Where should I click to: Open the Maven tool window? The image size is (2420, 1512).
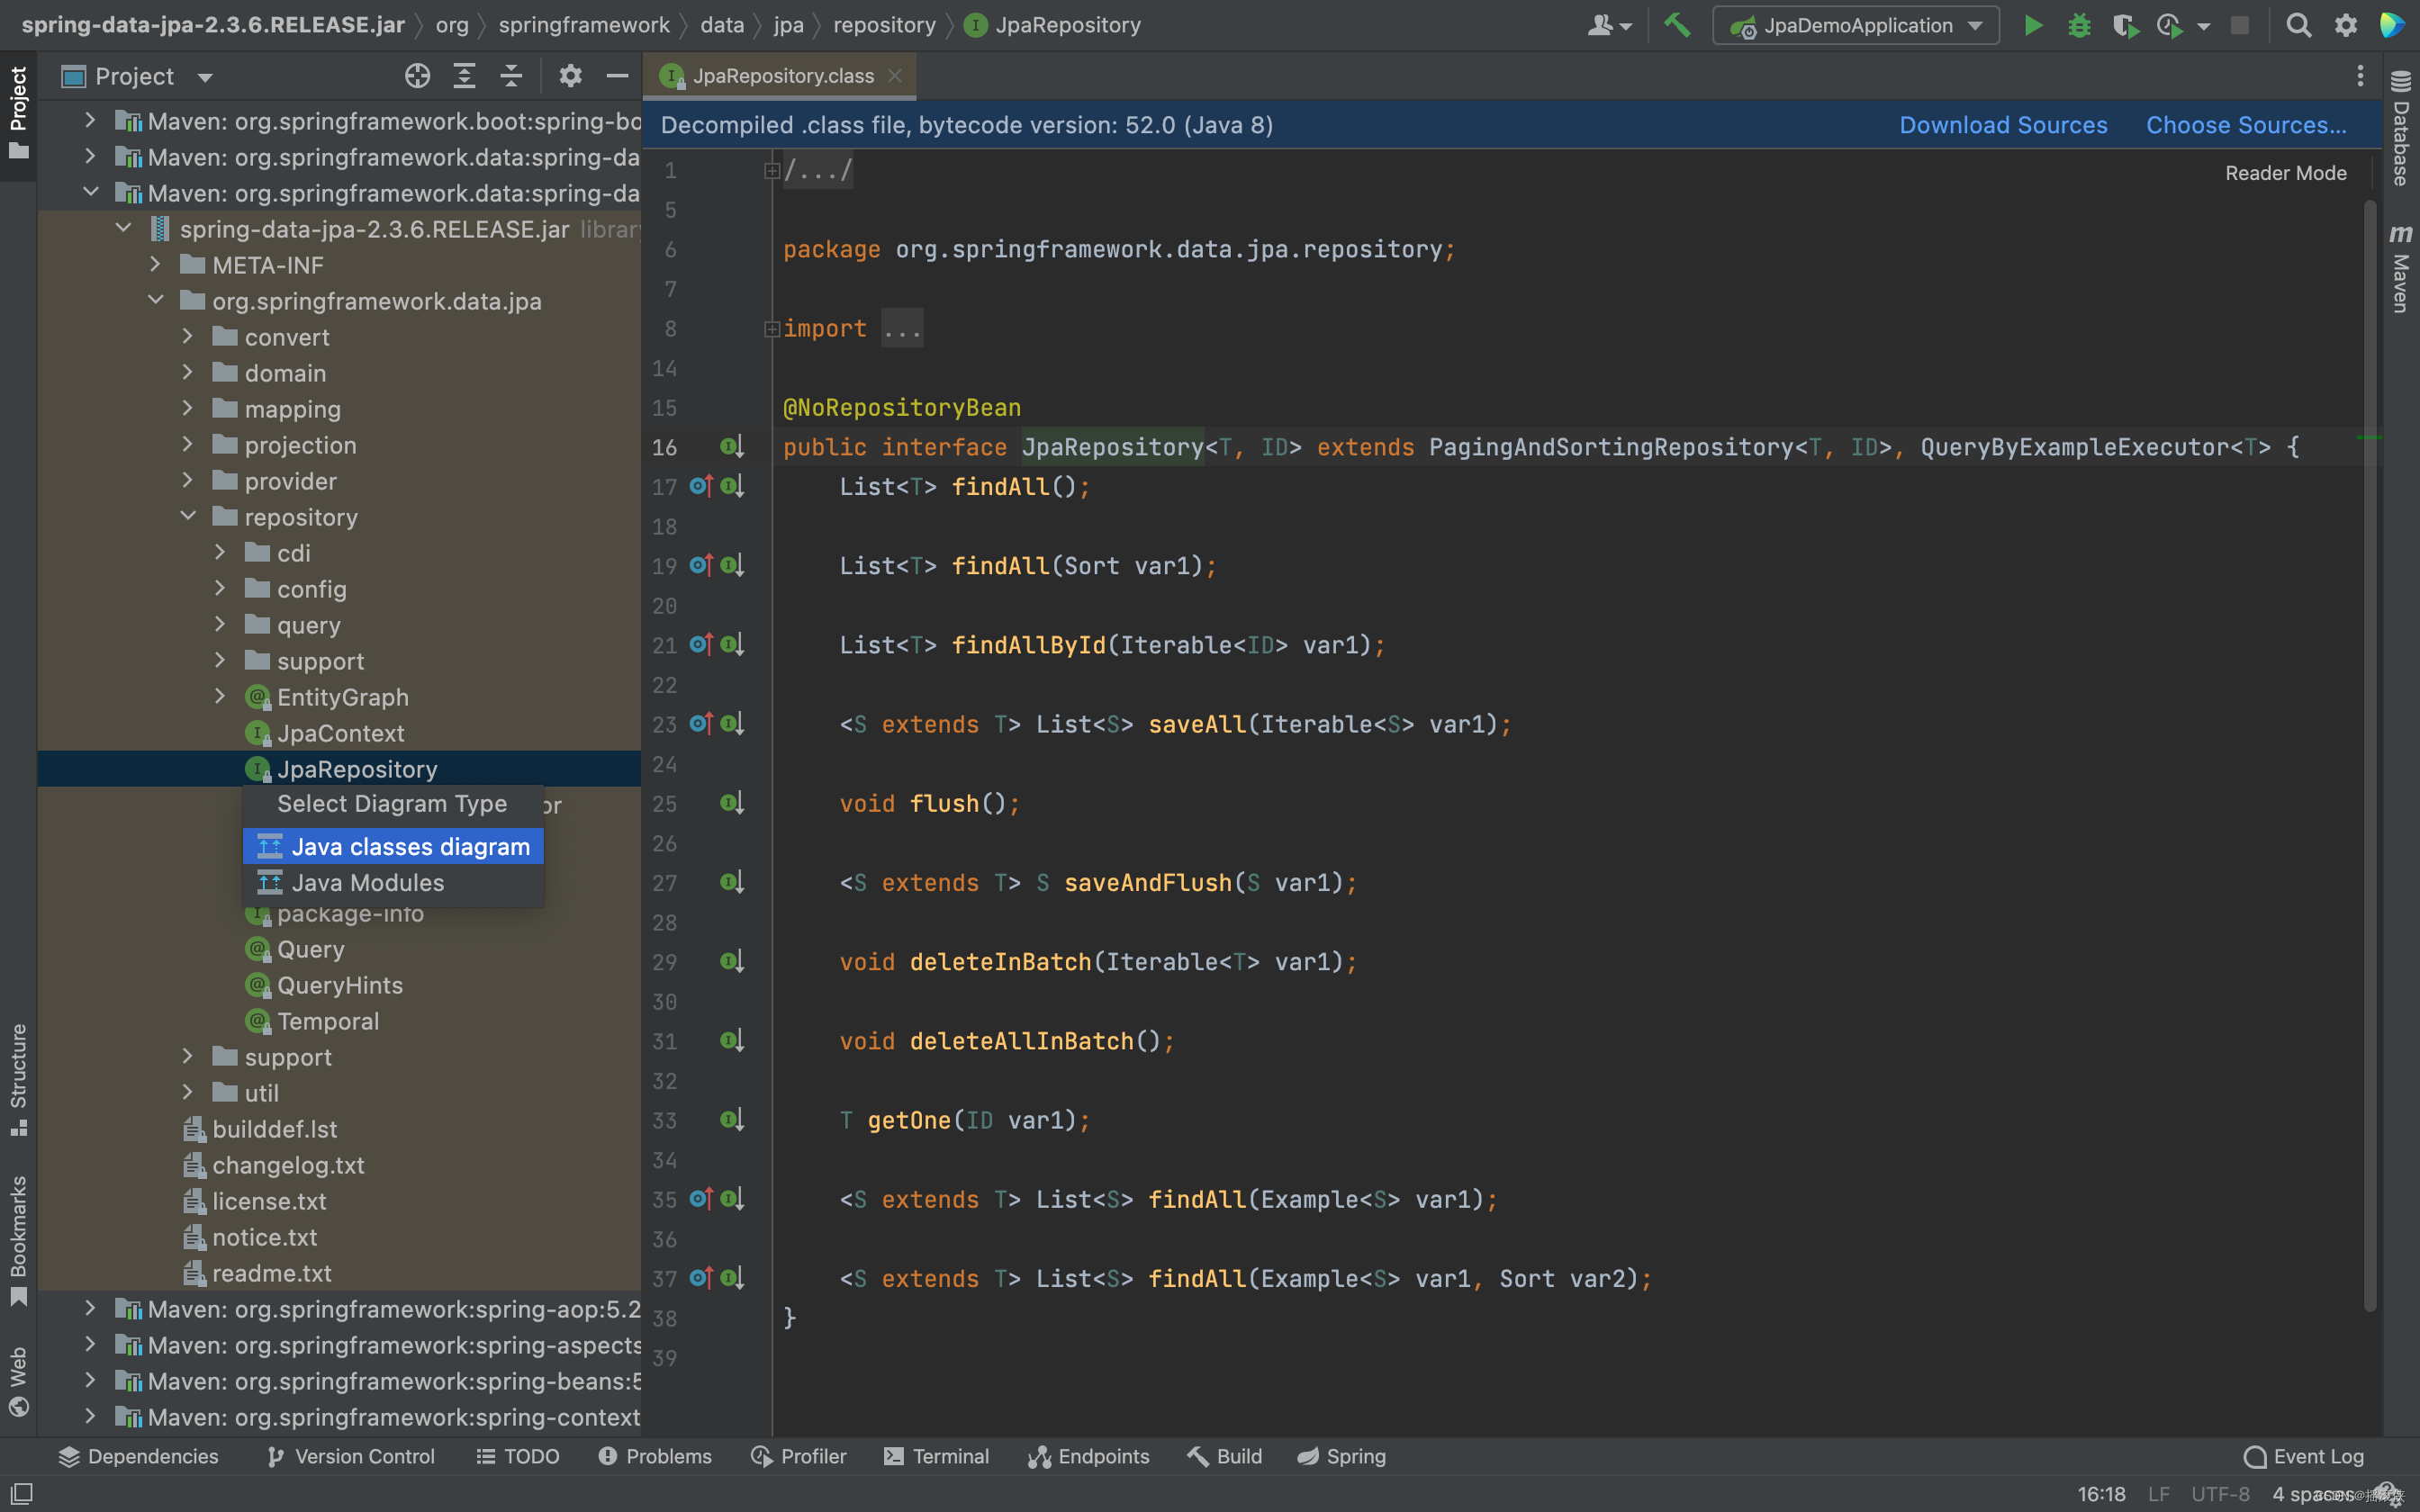pyautogui.click(x=2400, y=268)
